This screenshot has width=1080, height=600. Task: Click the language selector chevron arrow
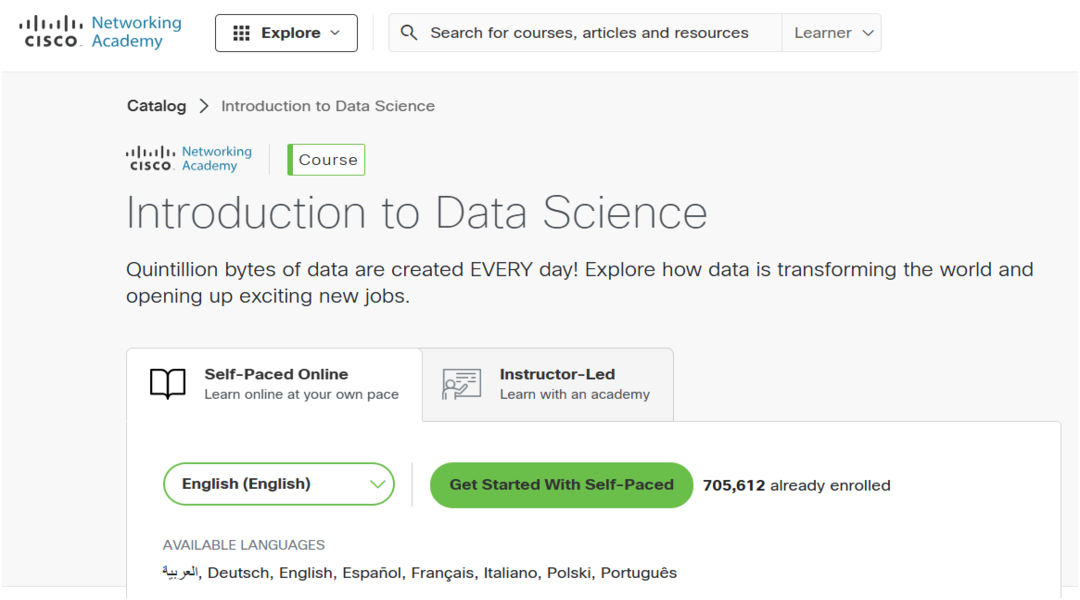click(377, 484)
